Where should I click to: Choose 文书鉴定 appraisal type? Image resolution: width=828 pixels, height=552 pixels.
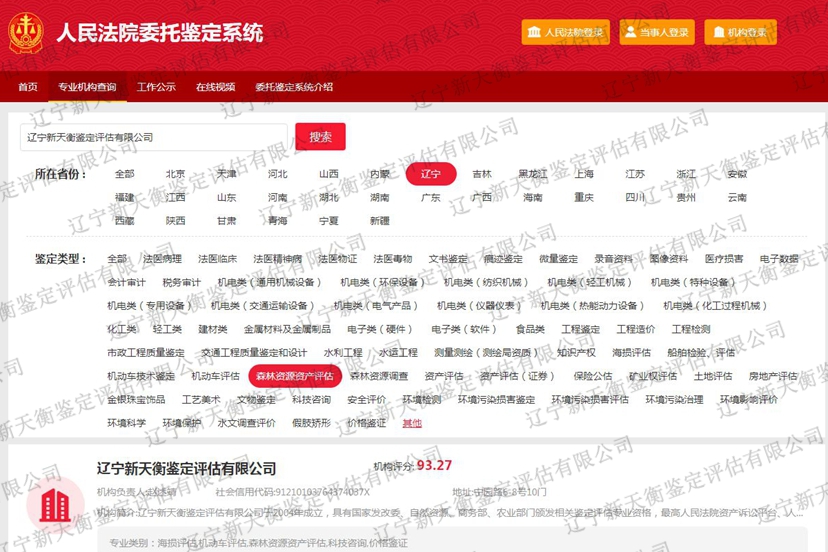coord(448,259)
